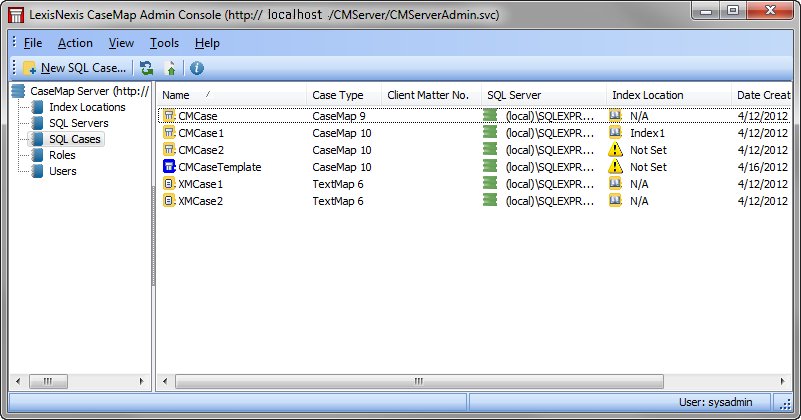Click the case list scroll right arrow
This screenshot has height=420, width=801.
(x=783, y=381)
